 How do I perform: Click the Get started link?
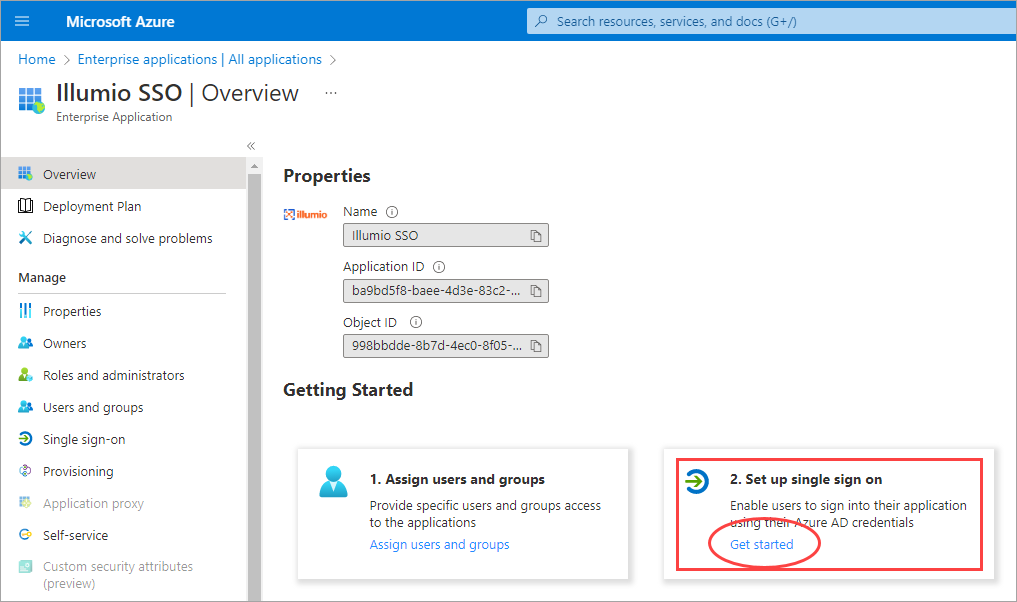click(763, 544)
